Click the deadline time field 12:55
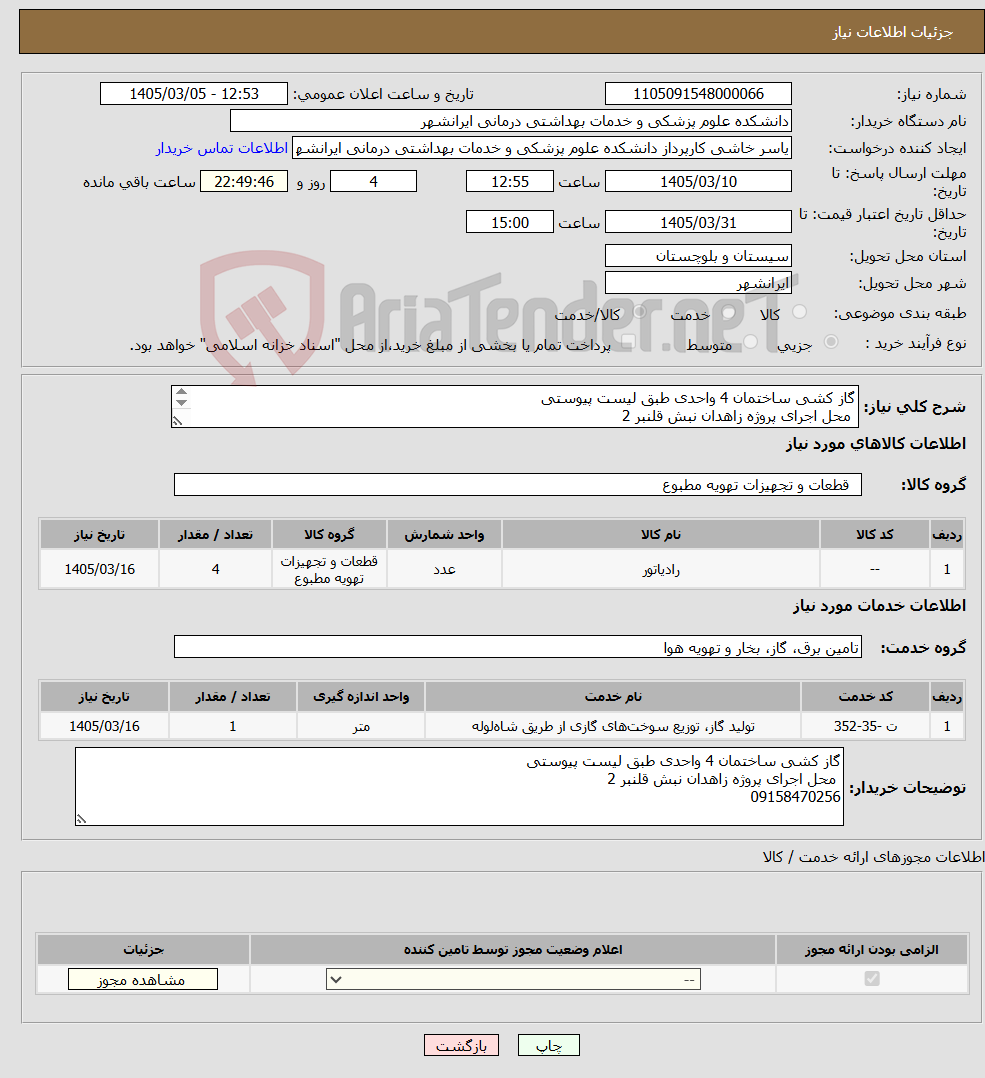The width and height of the screenshot is (985, 1078). tap(509, 182)
